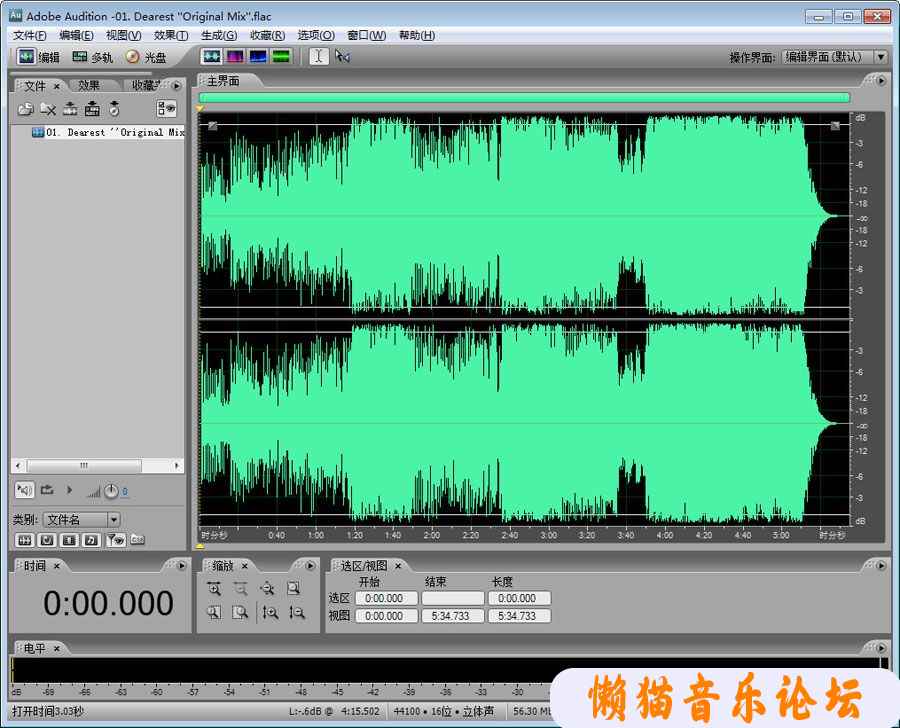Click the green navigation zoom bar

[x=524, y=98]
